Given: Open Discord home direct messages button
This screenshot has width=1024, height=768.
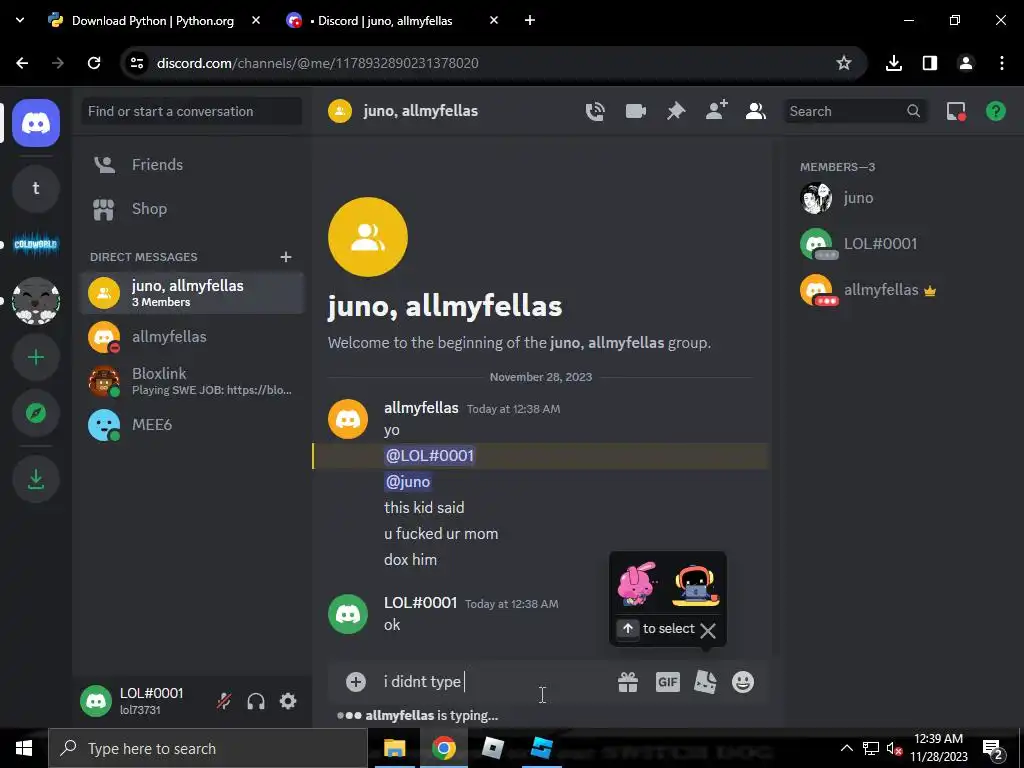Looking at the screenshot, I should tap(36, 123).
